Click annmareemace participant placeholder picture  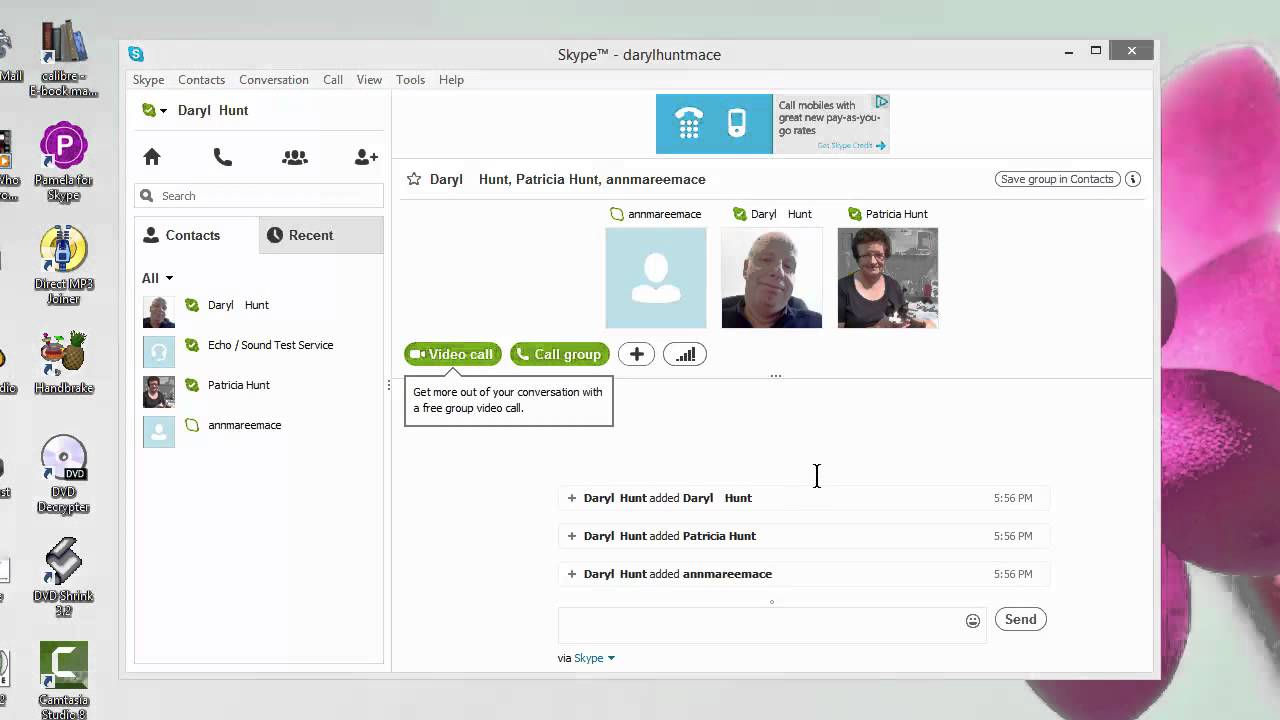pos(656,278)
